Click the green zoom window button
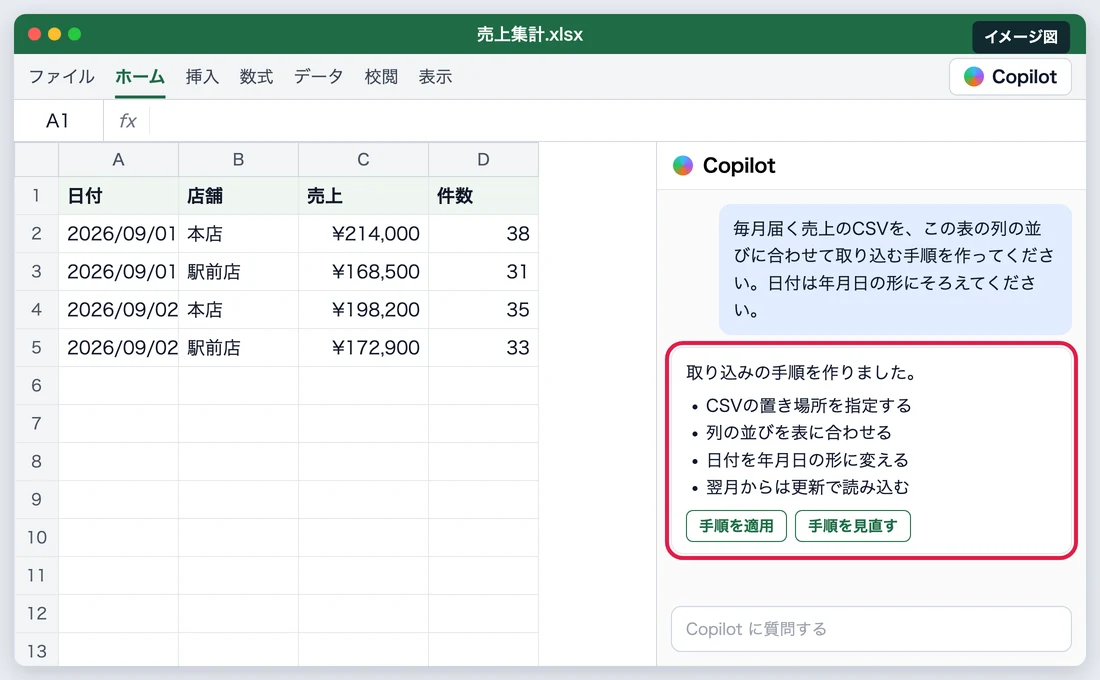 pos(74,34)
